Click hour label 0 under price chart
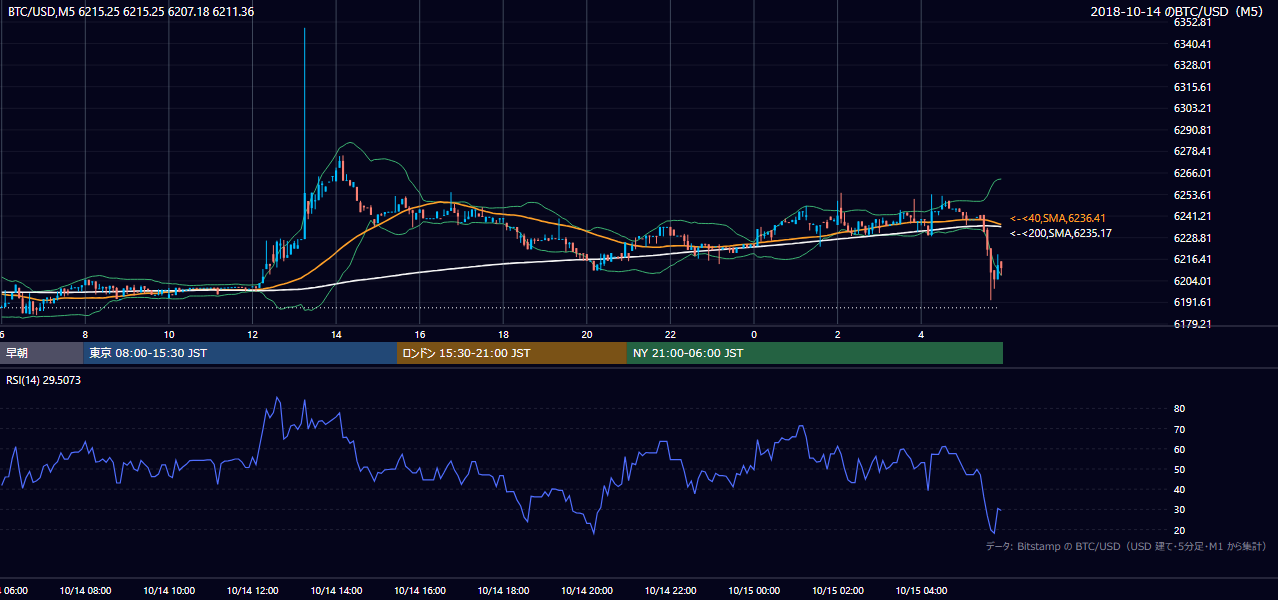This screenshot has height=600, width=1278. (754, 334)
